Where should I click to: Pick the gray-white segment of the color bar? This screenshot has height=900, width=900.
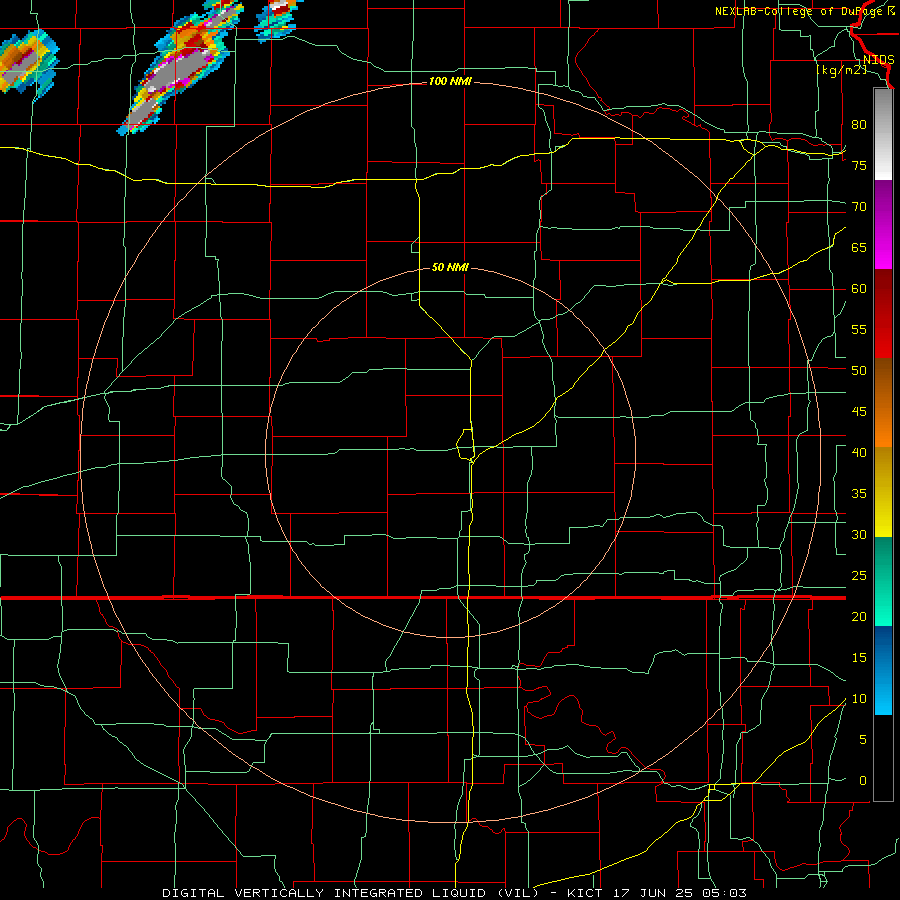click(883, 135)
